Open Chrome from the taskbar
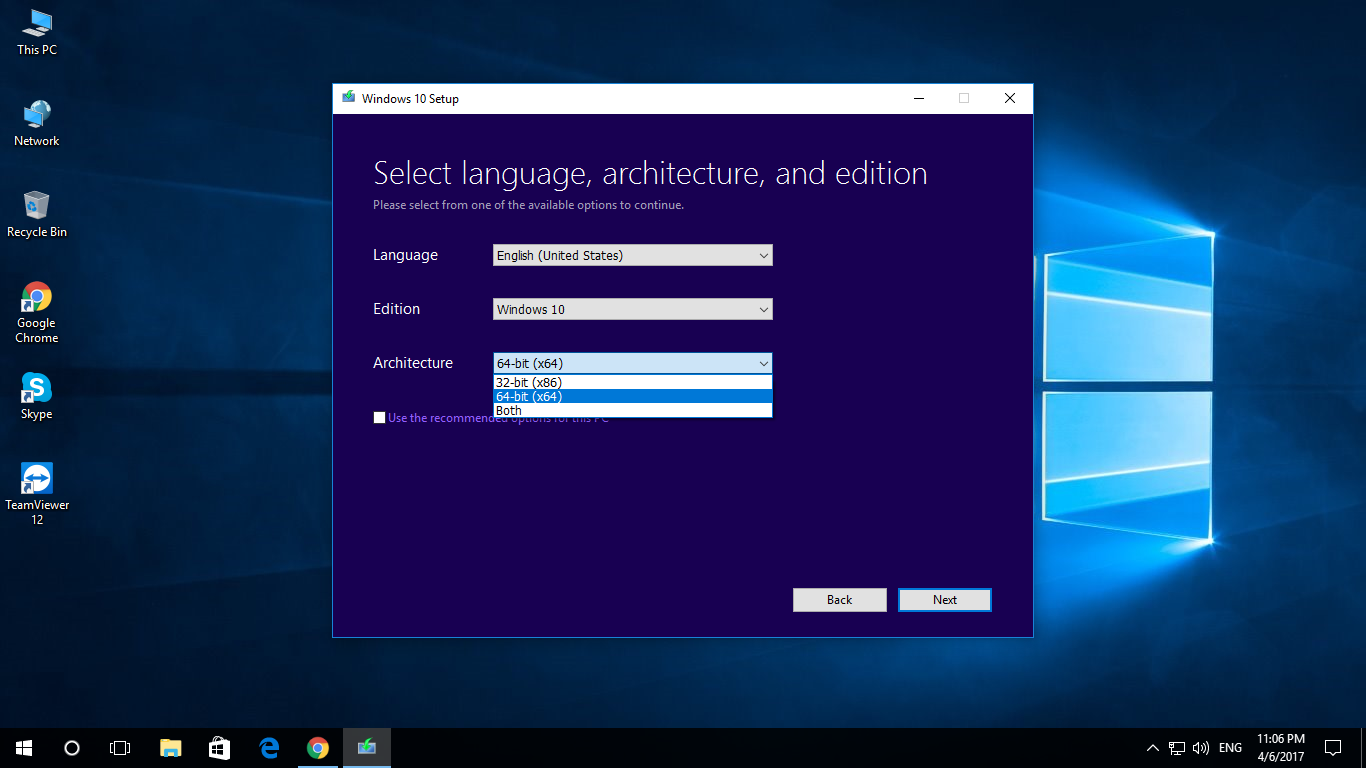The height and width of the screenshot is (768, 1366). click(x=317, y=748)
